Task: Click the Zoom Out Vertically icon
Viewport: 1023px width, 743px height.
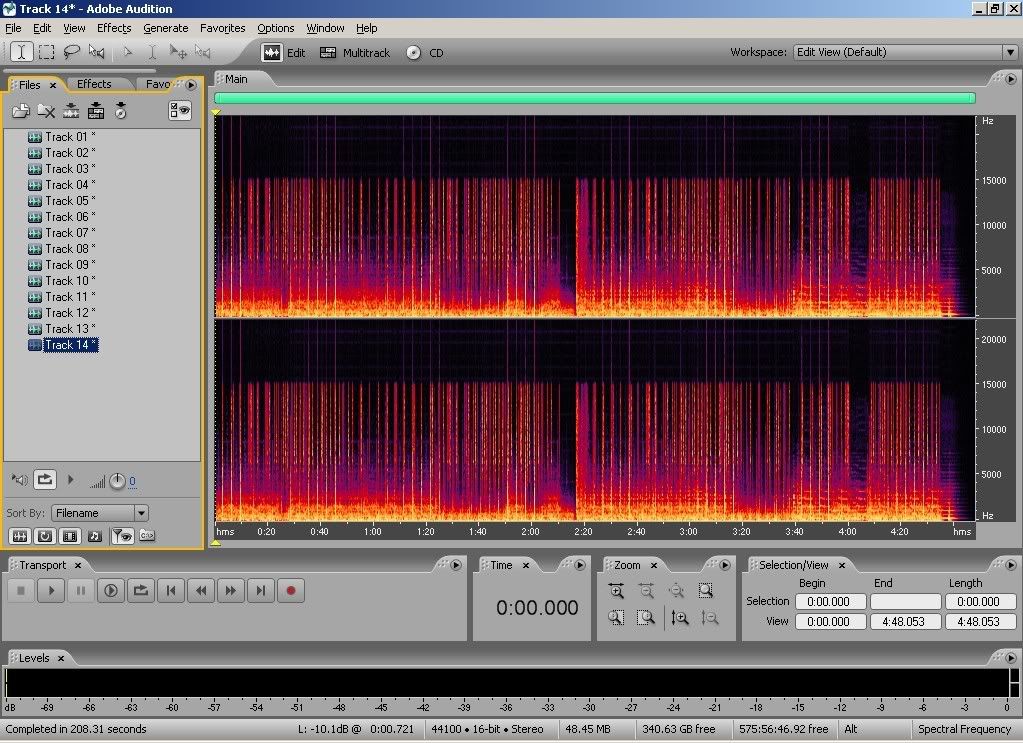Action: (x=710, y=617)
